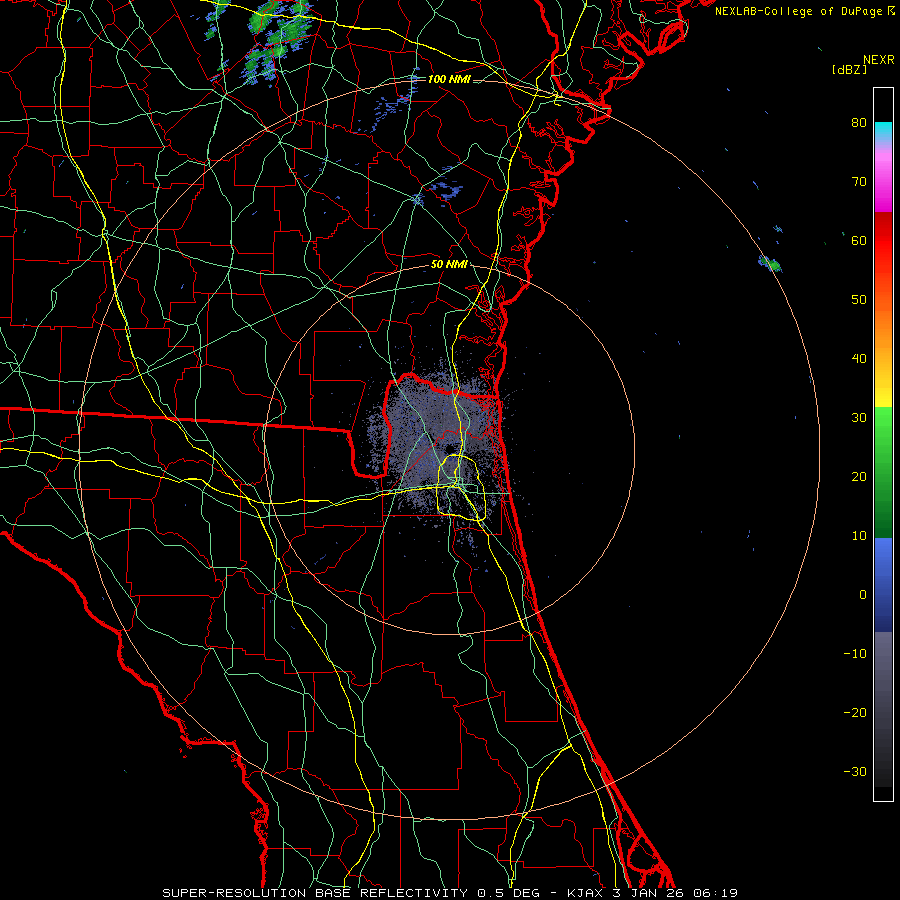The height and width of the screenshot is (900, 900).
Task: Click the 100 NMI range ring label
Action: click(x=449, y=79)
